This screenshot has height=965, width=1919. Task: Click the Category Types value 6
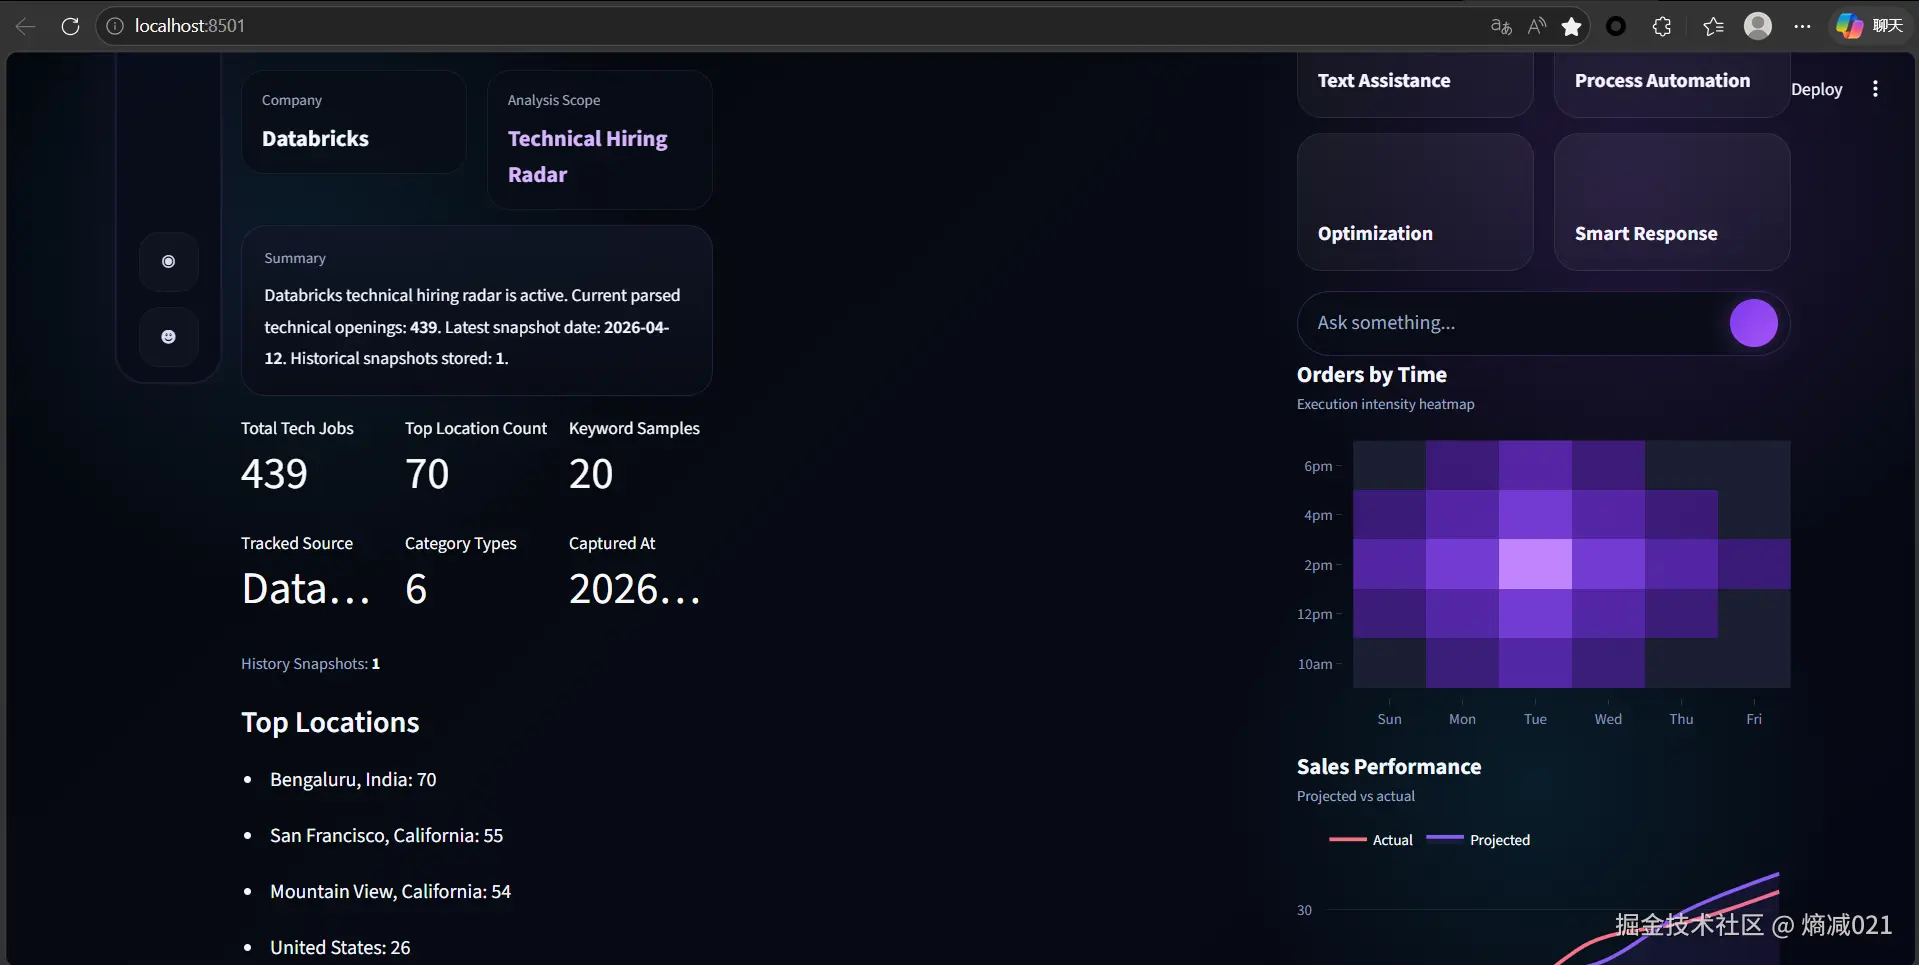416,589
